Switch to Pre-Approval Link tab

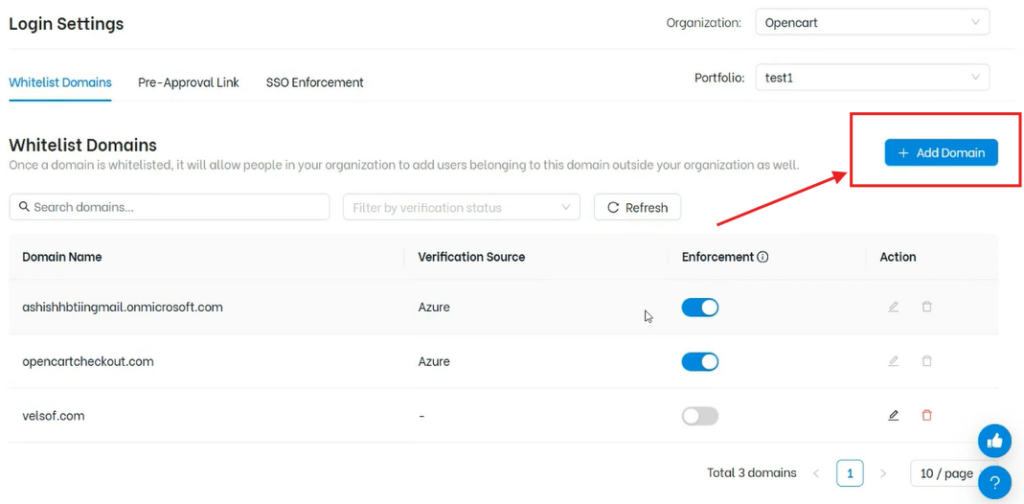(x=188, y=82)
